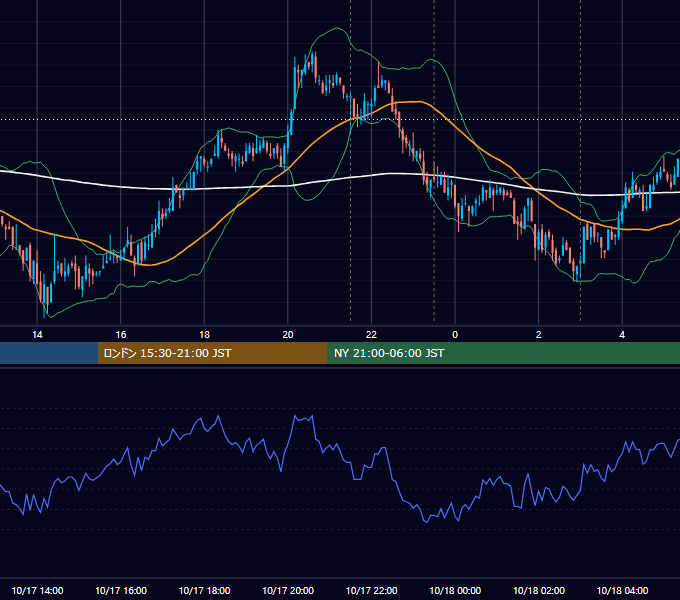Viewport: 680px width, 600px height.
Task: Click the hour label 16 on the chart axis
Action: click(121, 335)
